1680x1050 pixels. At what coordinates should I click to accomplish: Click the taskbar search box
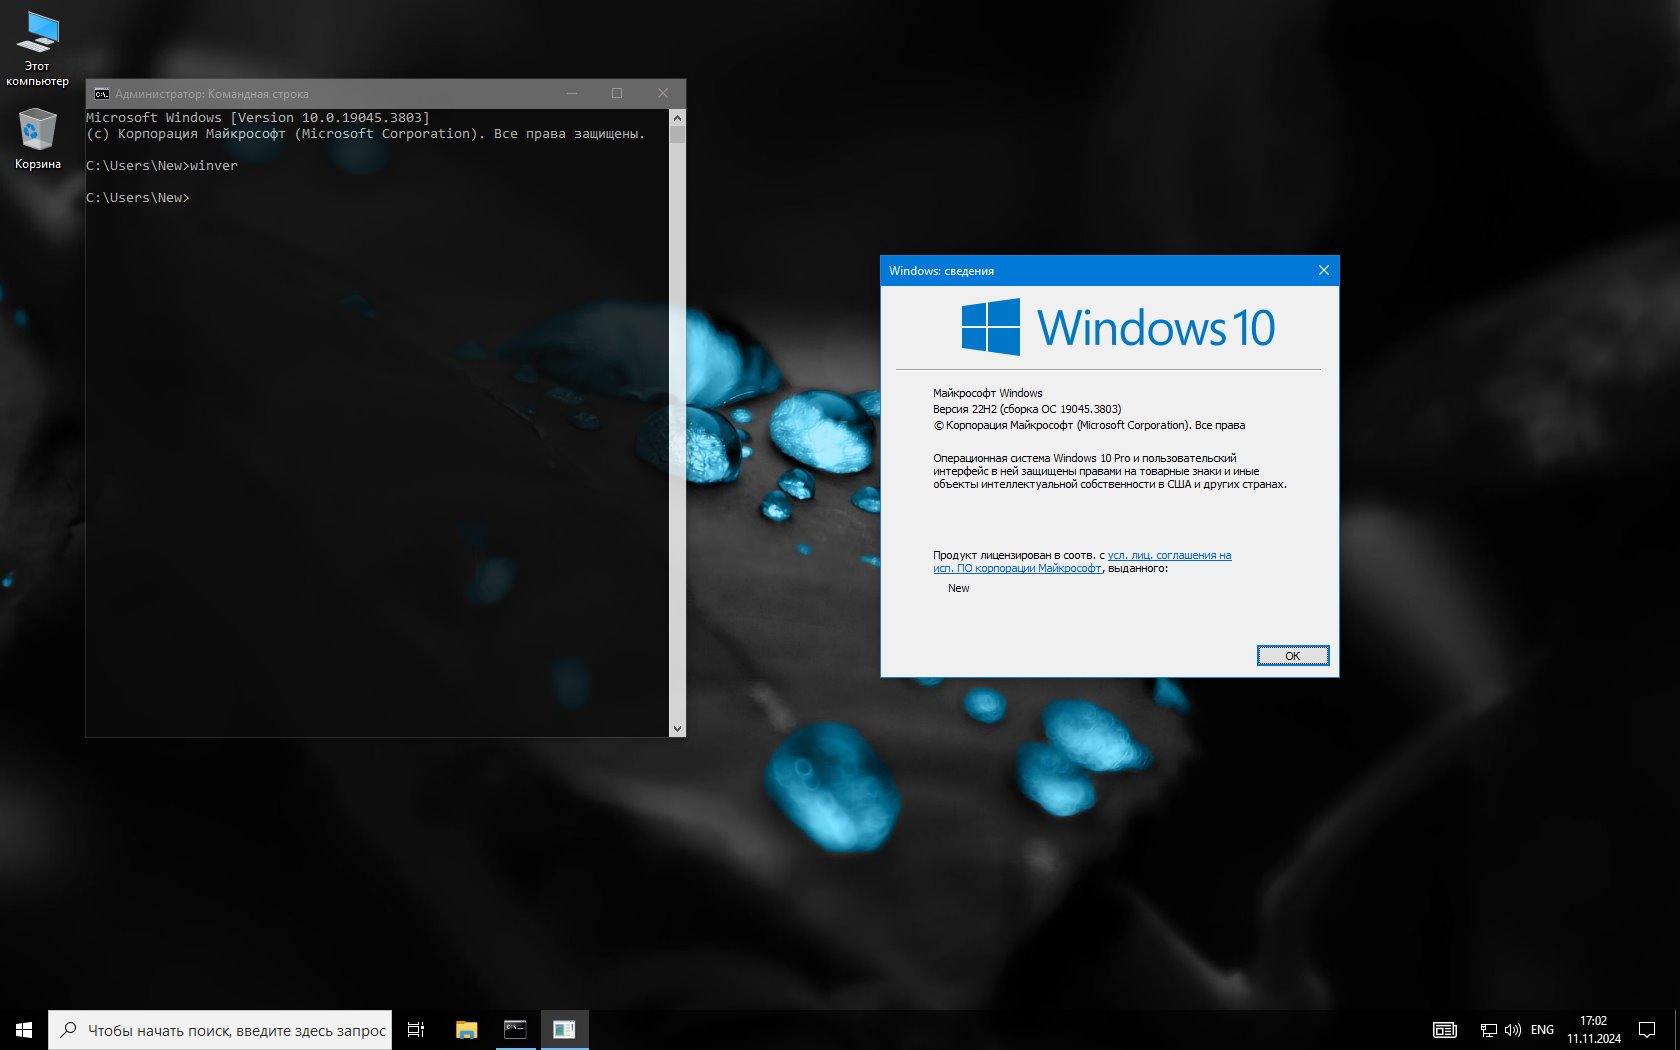(x=220, y=1030)
